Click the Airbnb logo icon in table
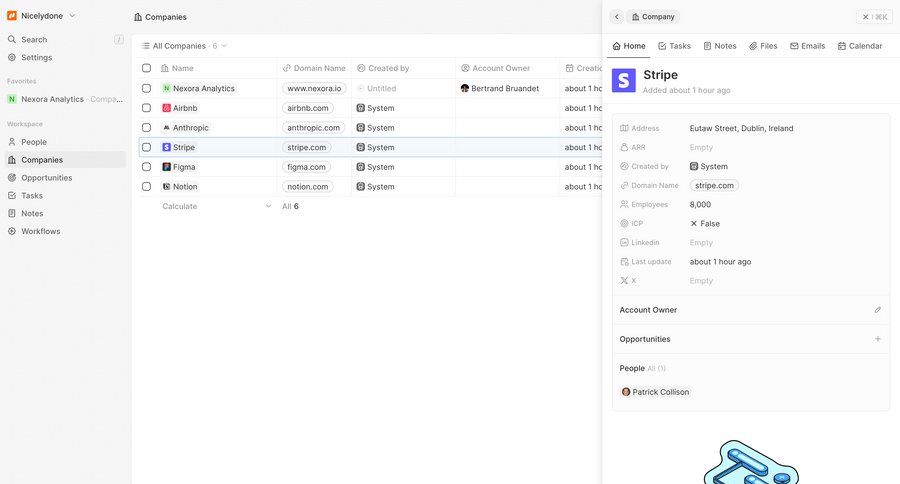The image size is (900, 484). coord(166,108)
